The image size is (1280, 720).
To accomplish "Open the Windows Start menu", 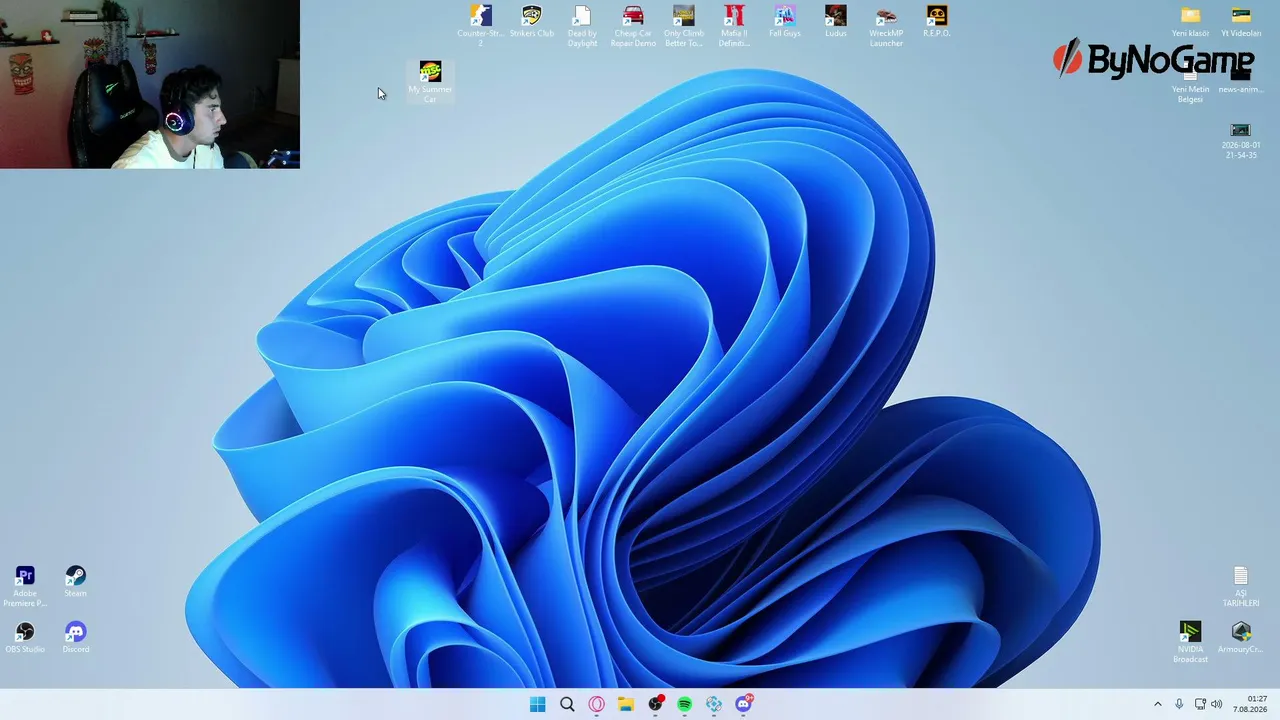I will (x=538, y=704).
